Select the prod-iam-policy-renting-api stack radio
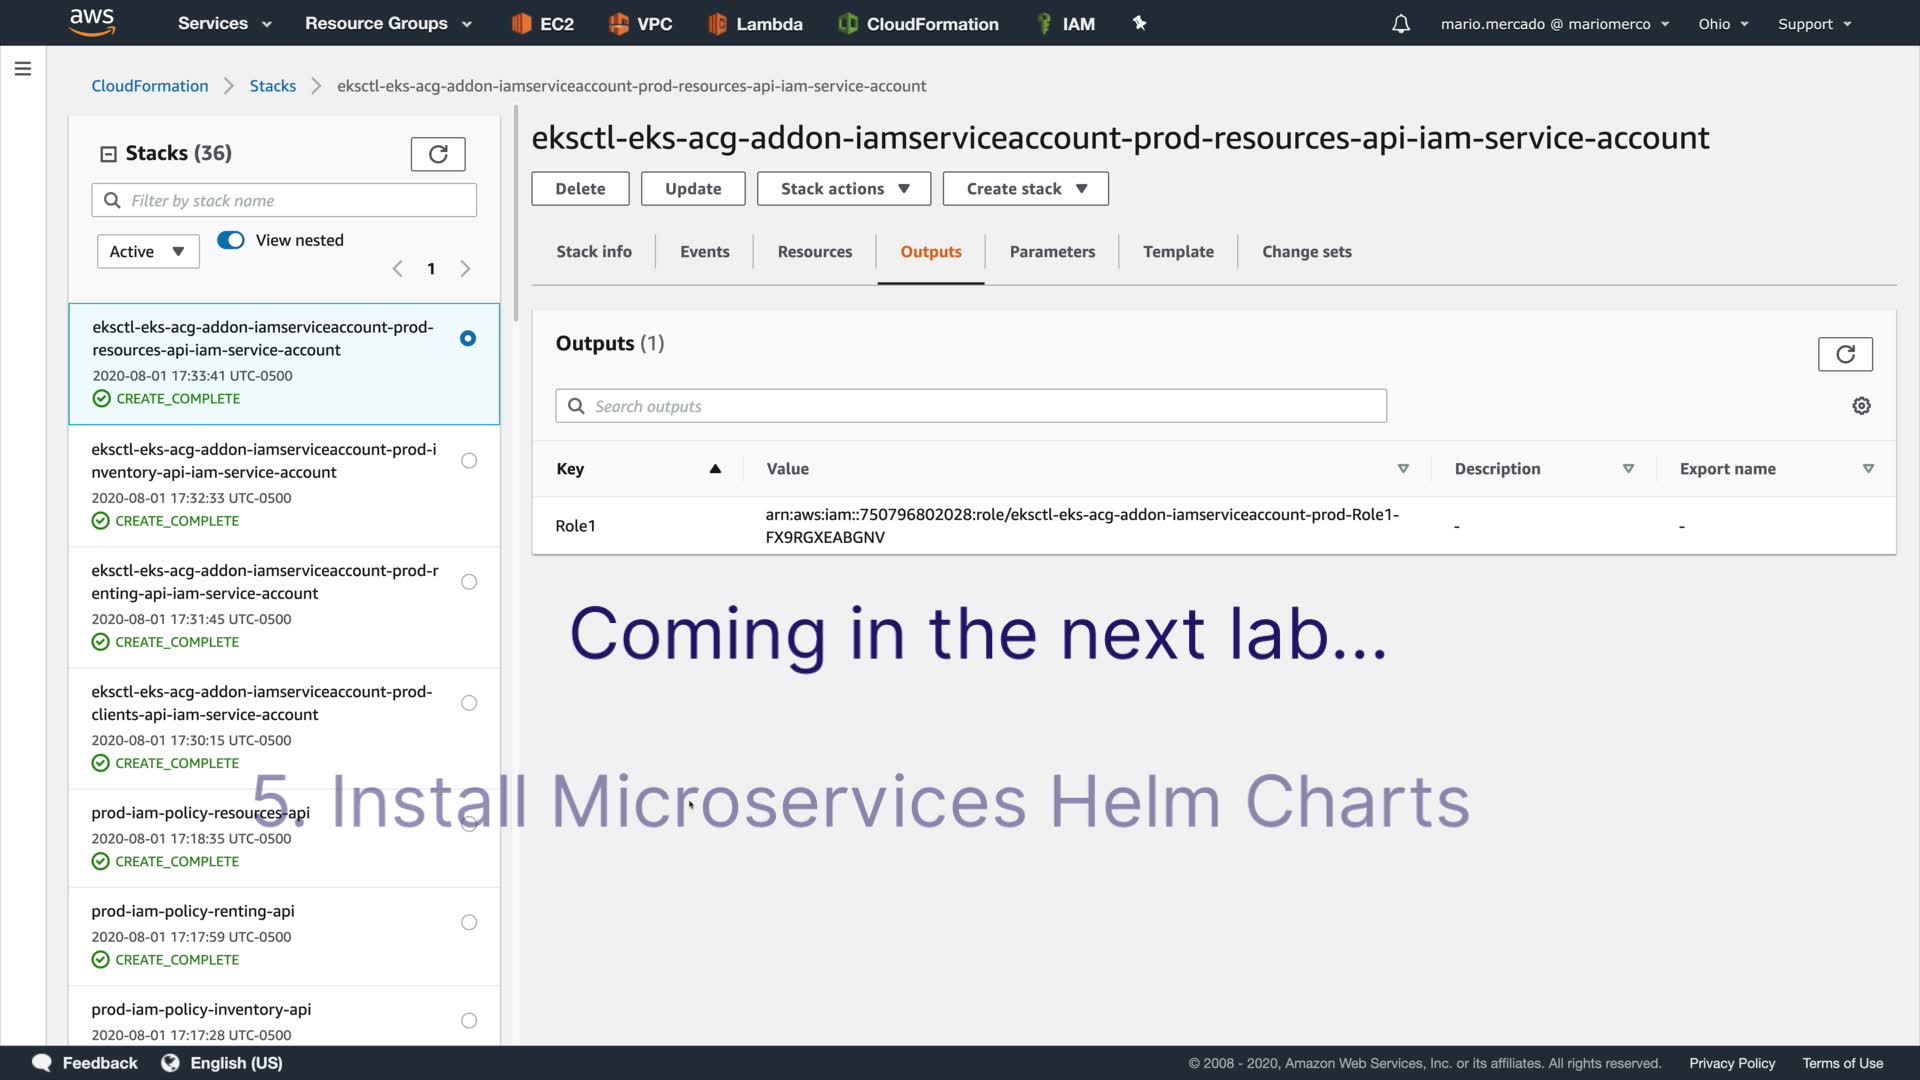1920x1080 pixels. (468, 922)
